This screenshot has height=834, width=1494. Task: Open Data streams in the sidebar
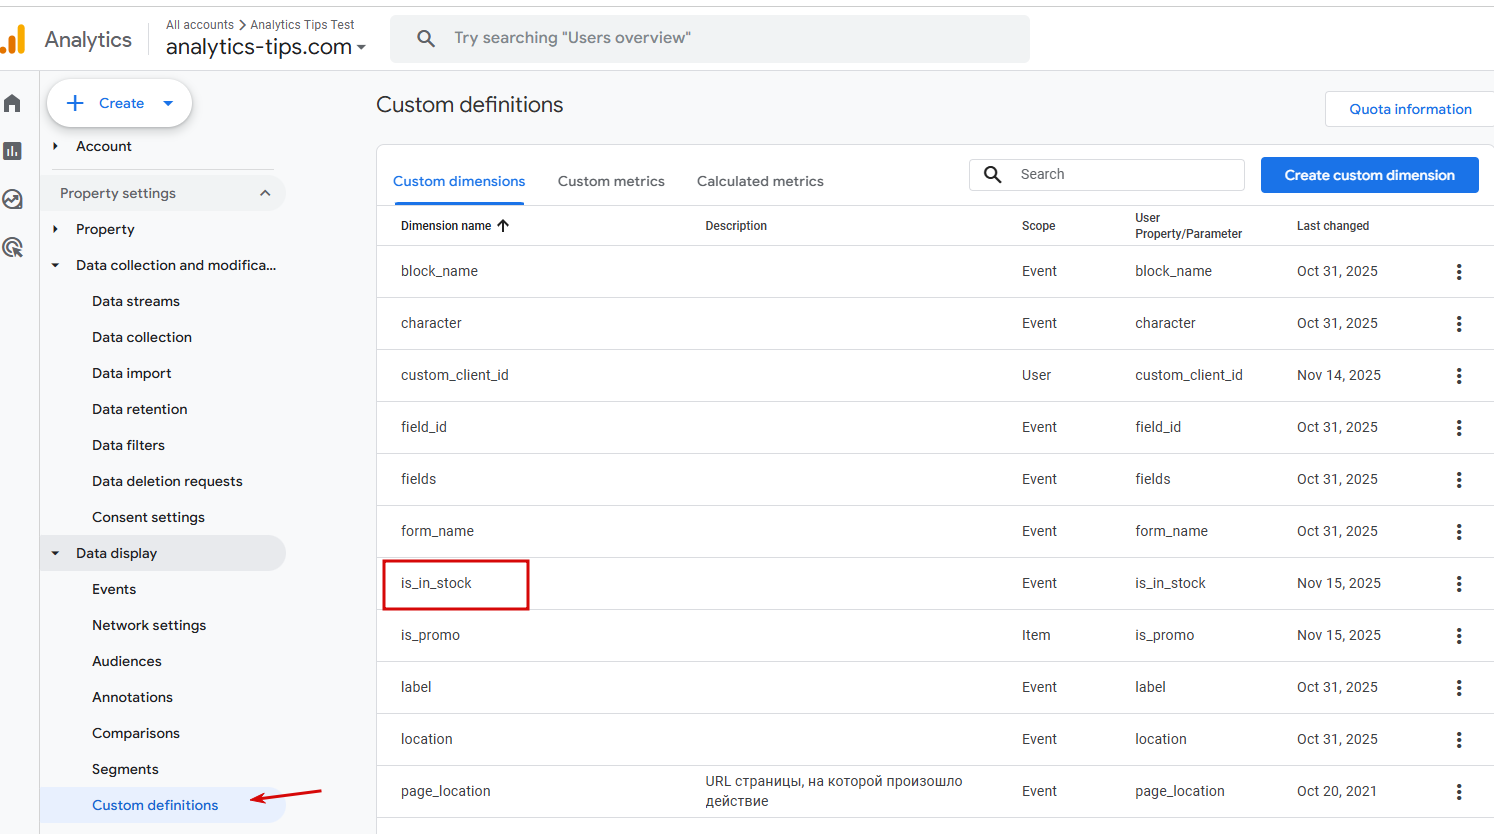pyautogui.click(x=136, y=301)
